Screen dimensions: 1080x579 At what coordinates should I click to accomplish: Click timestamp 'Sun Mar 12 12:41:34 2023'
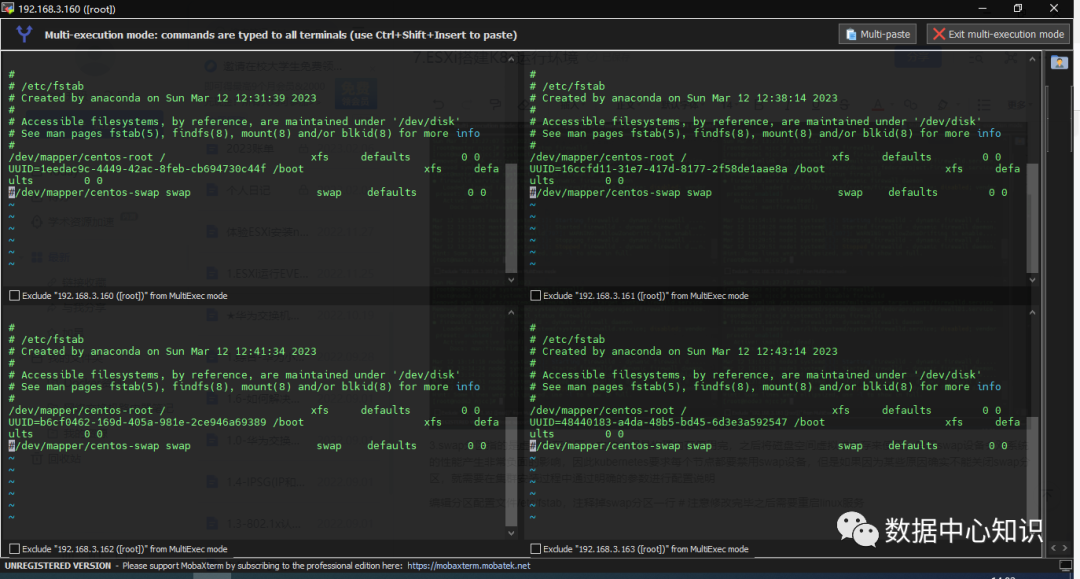point(241,352)
